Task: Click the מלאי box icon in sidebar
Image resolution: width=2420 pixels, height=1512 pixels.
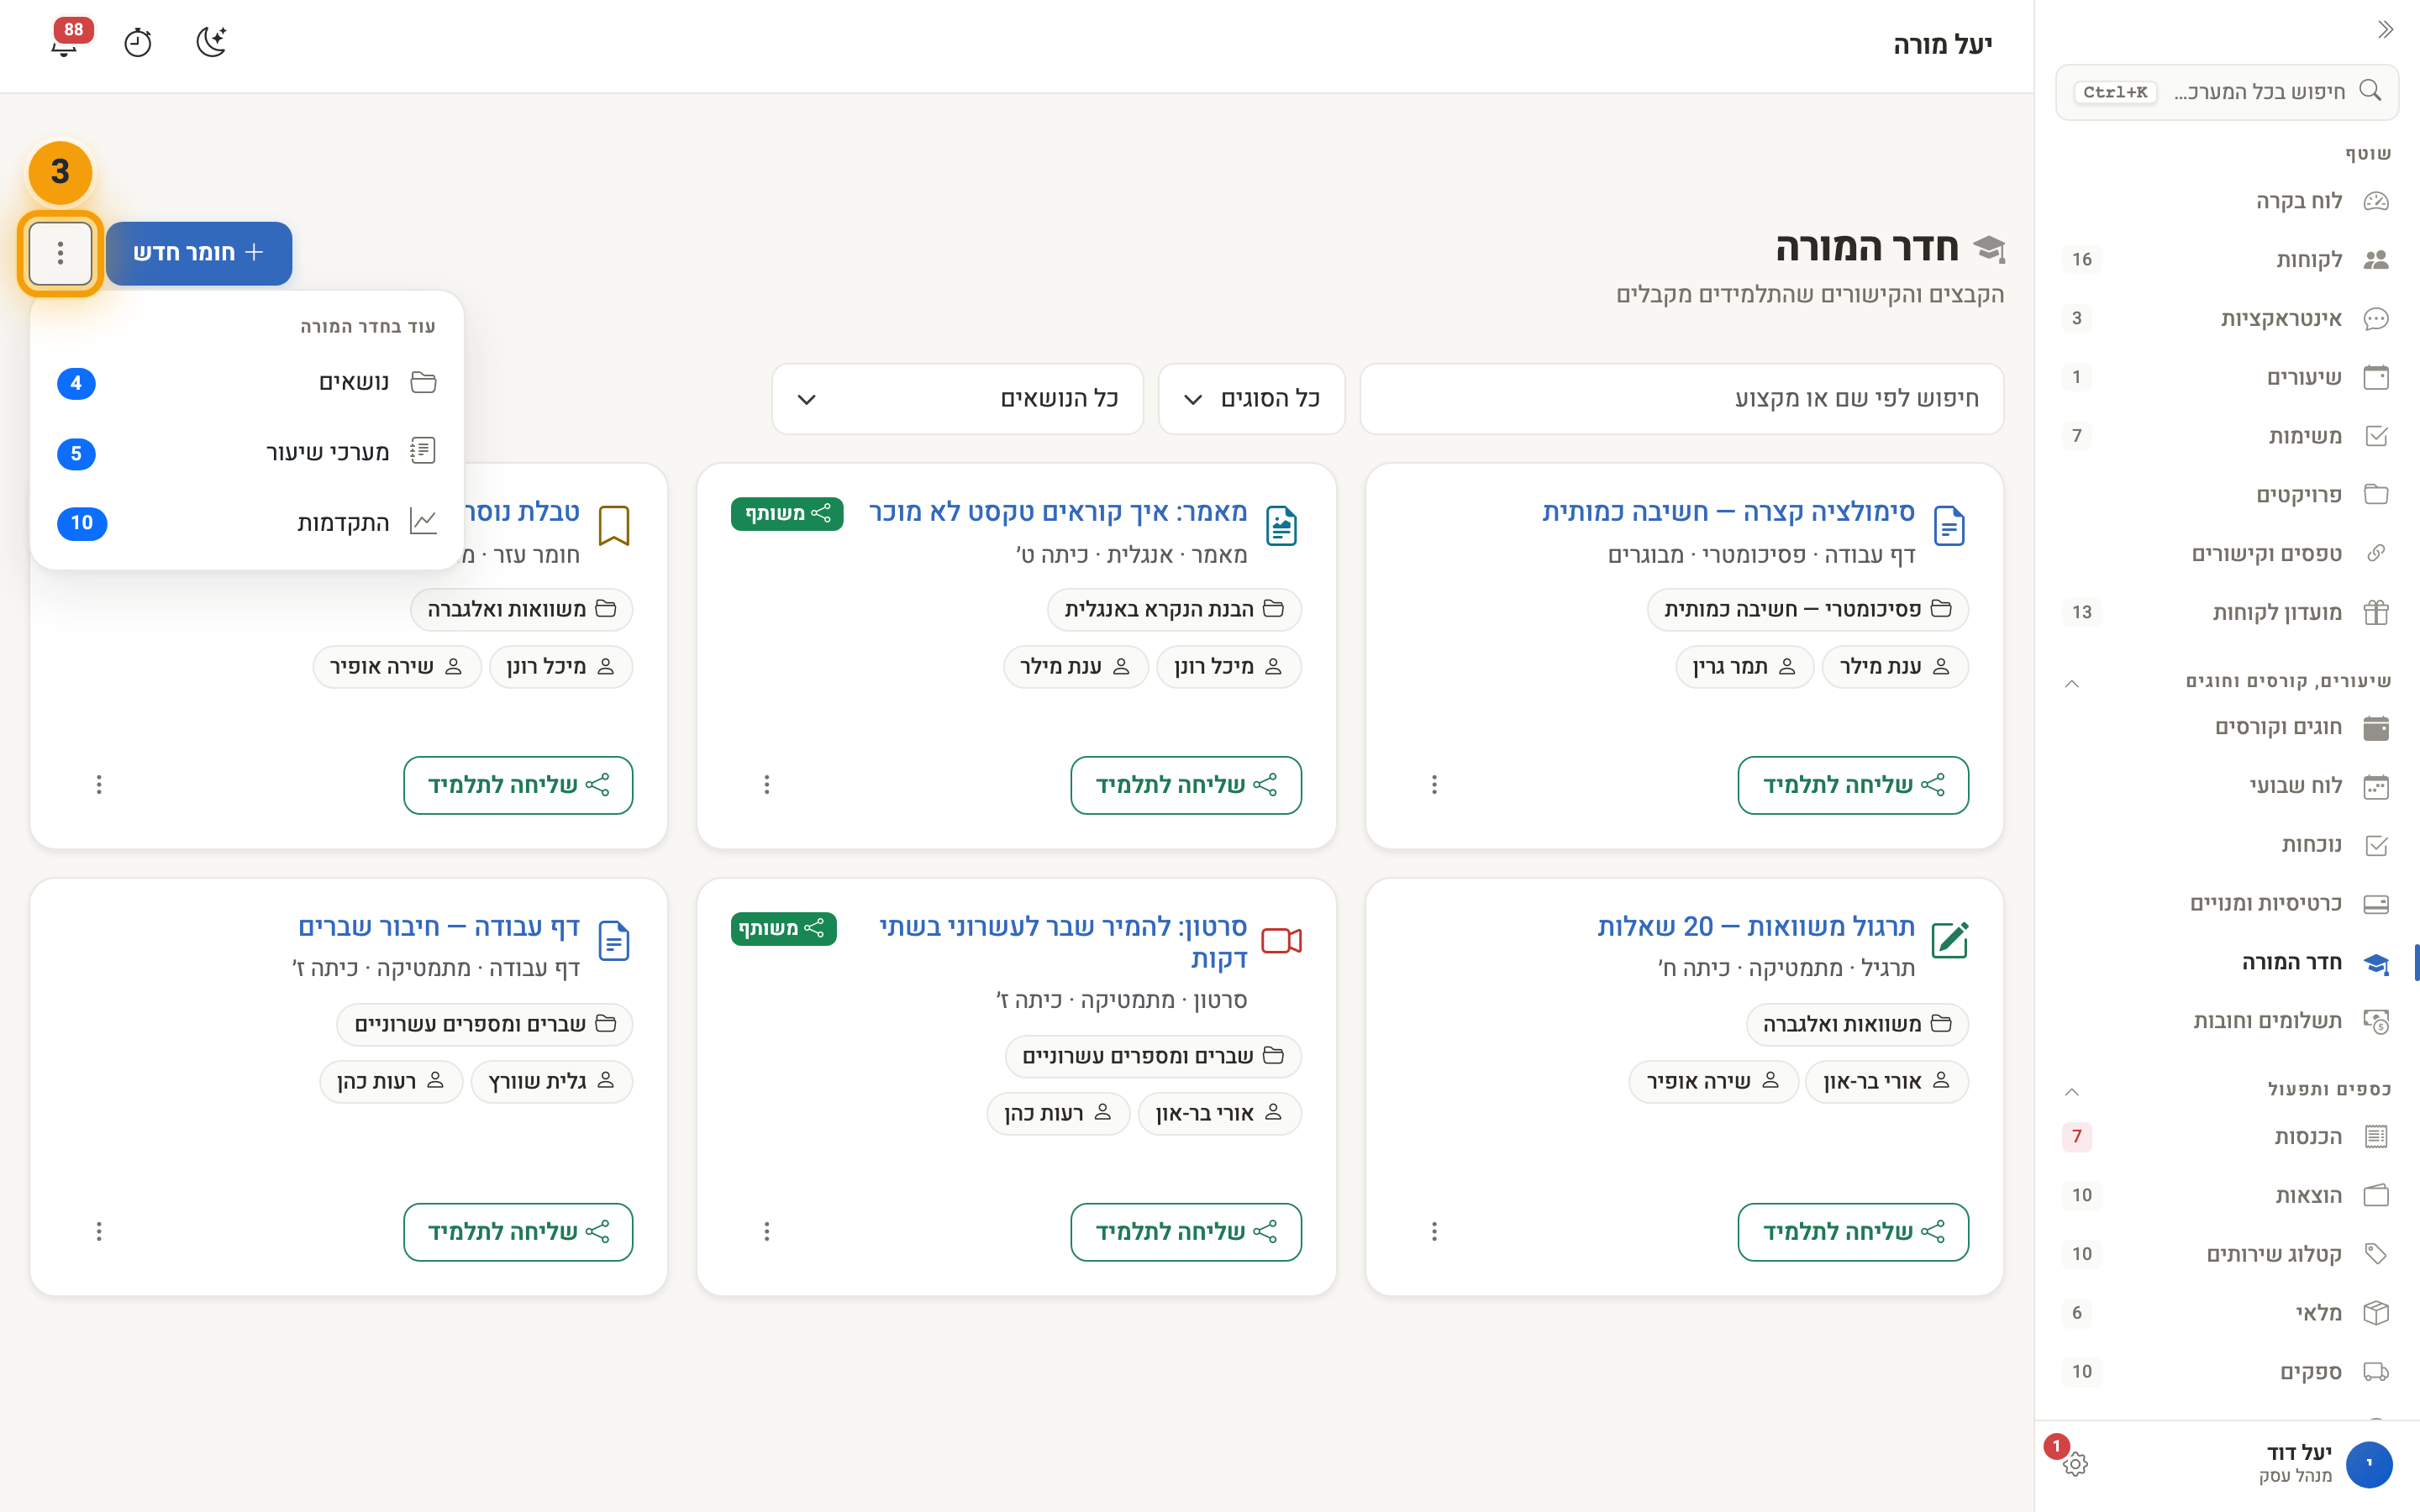Action: [2376, 1313]
